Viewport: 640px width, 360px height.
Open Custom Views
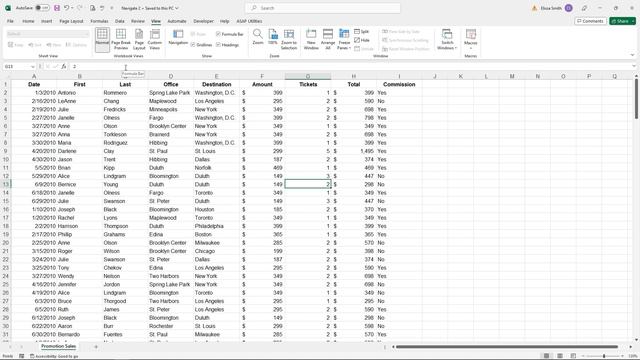(x=155, y=40)
